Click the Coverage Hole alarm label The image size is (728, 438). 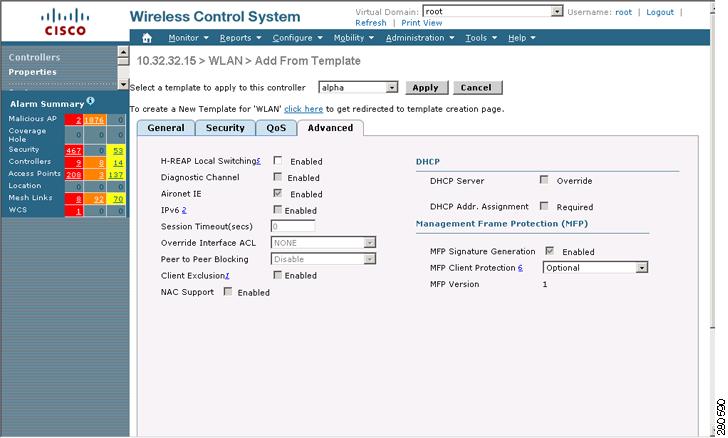click(x=27, y=135)
